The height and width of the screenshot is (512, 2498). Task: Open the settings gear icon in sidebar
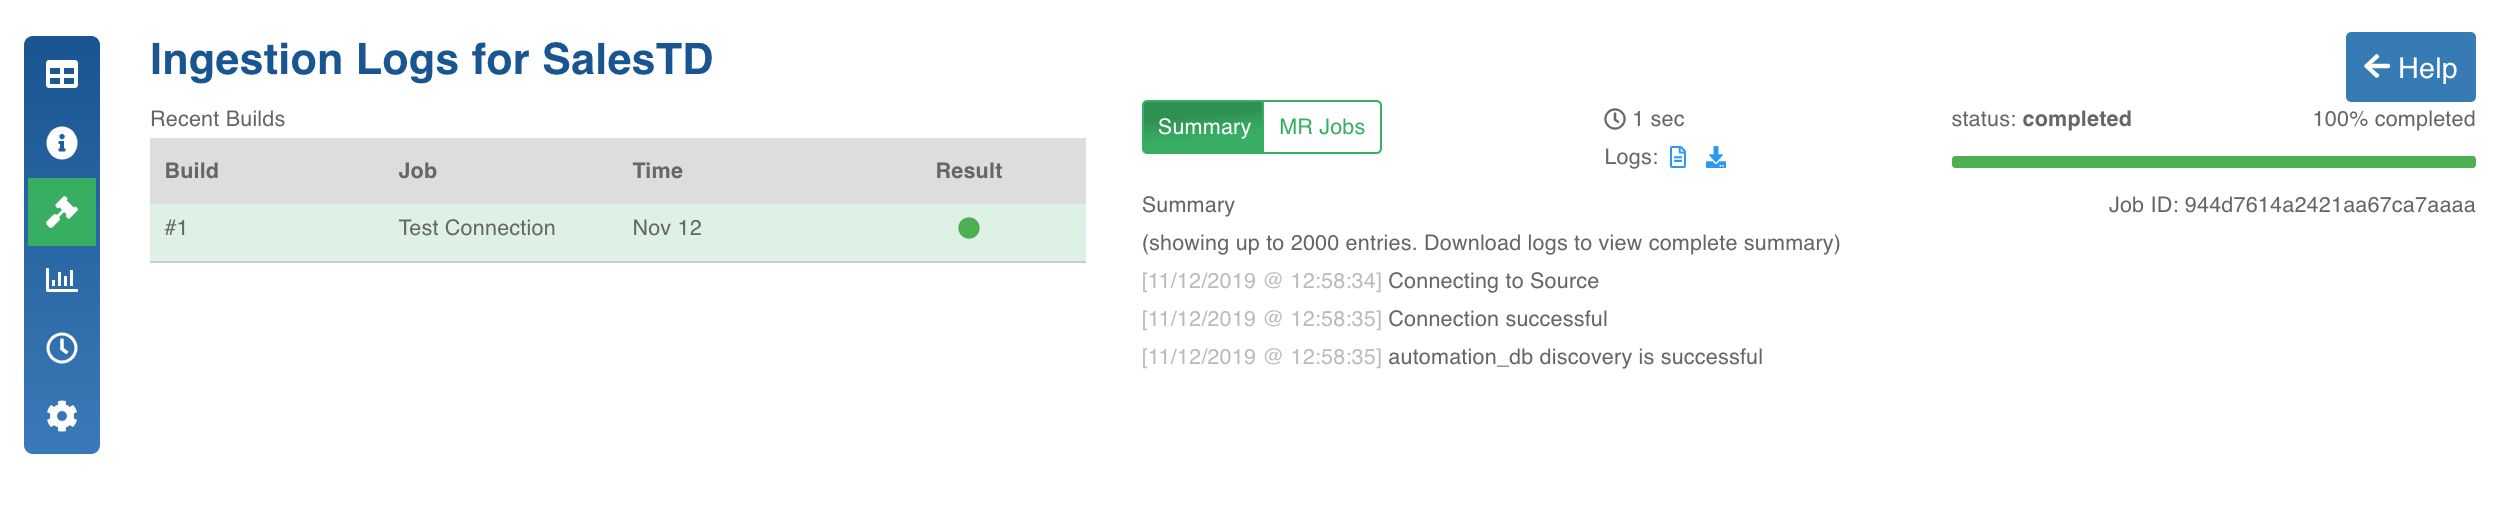(62, 416)
